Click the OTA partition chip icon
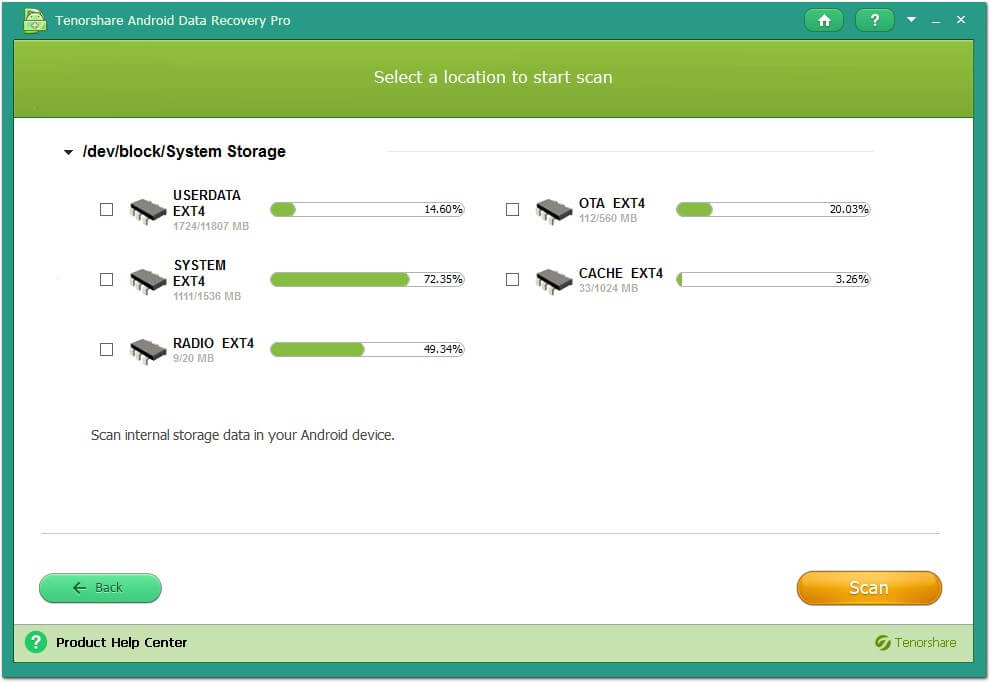 point(554,211)
